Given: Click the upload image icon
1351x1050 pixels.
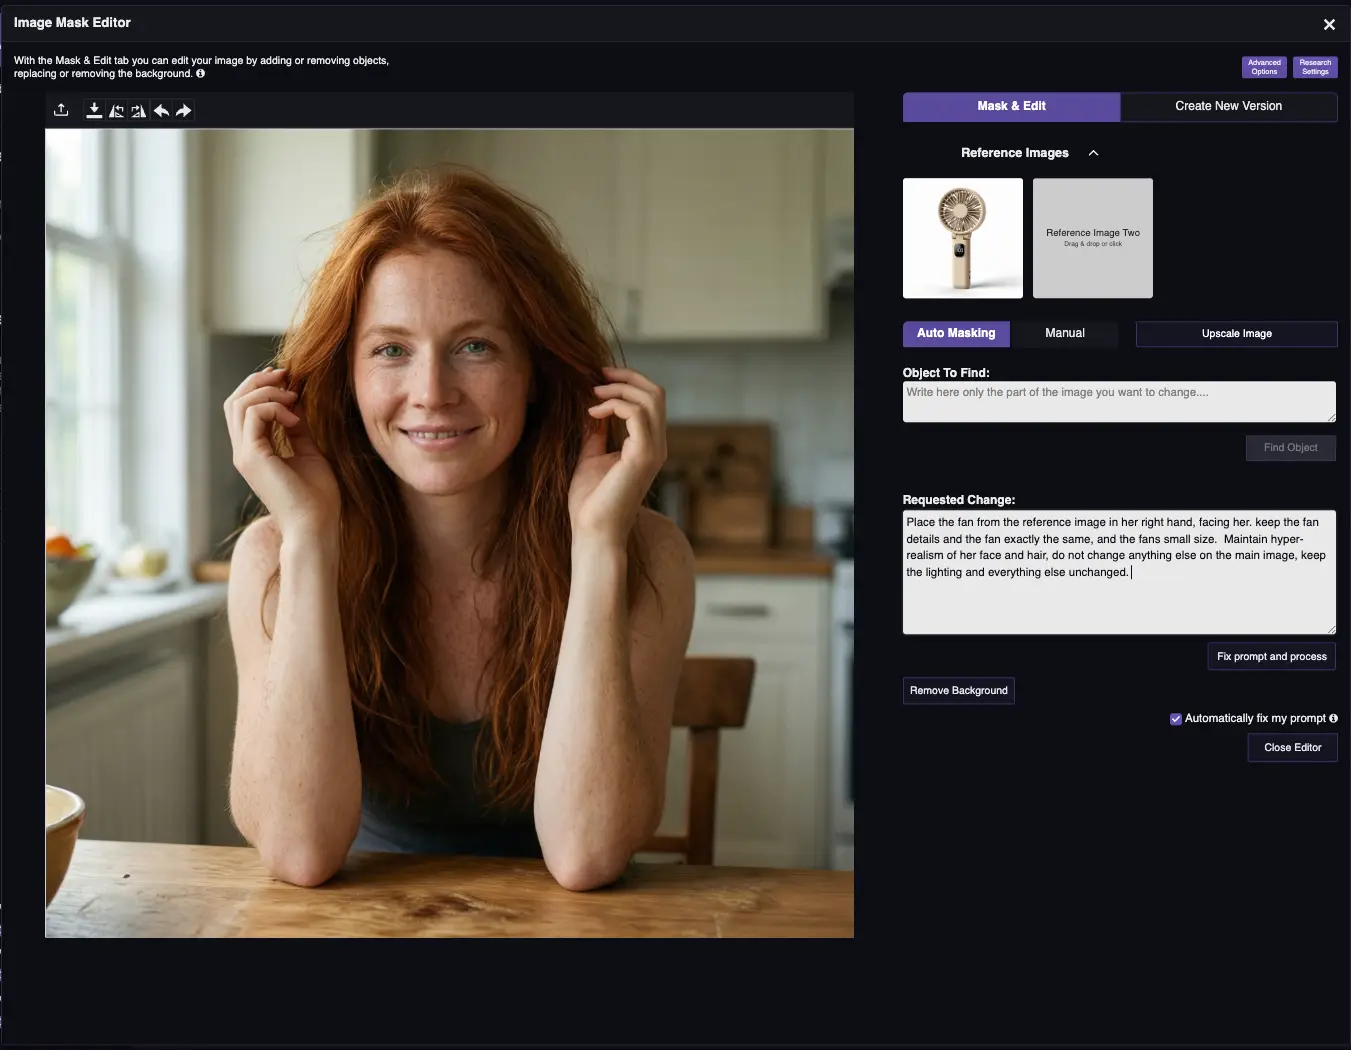Looking at the screenshot, I should coord(61,110).
